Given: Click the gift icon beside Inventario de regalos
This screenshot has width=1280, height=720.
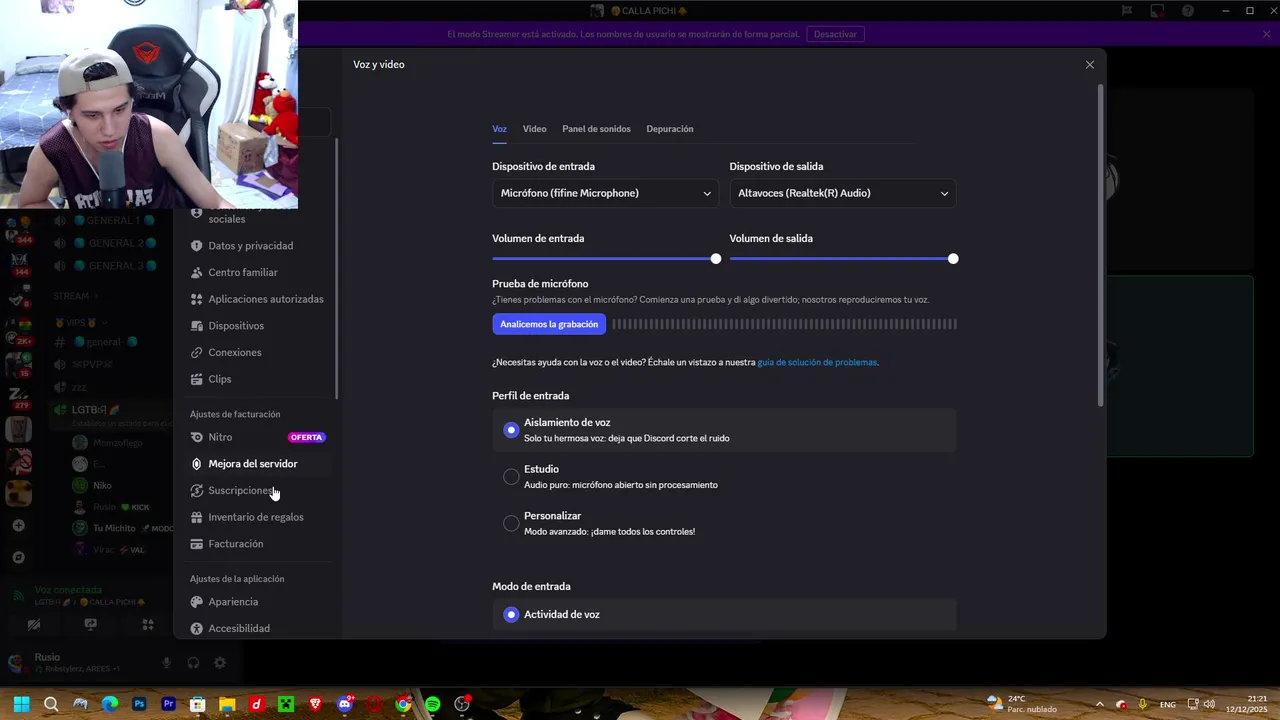Looking at the screenshot, I should [x=197, y=517].
